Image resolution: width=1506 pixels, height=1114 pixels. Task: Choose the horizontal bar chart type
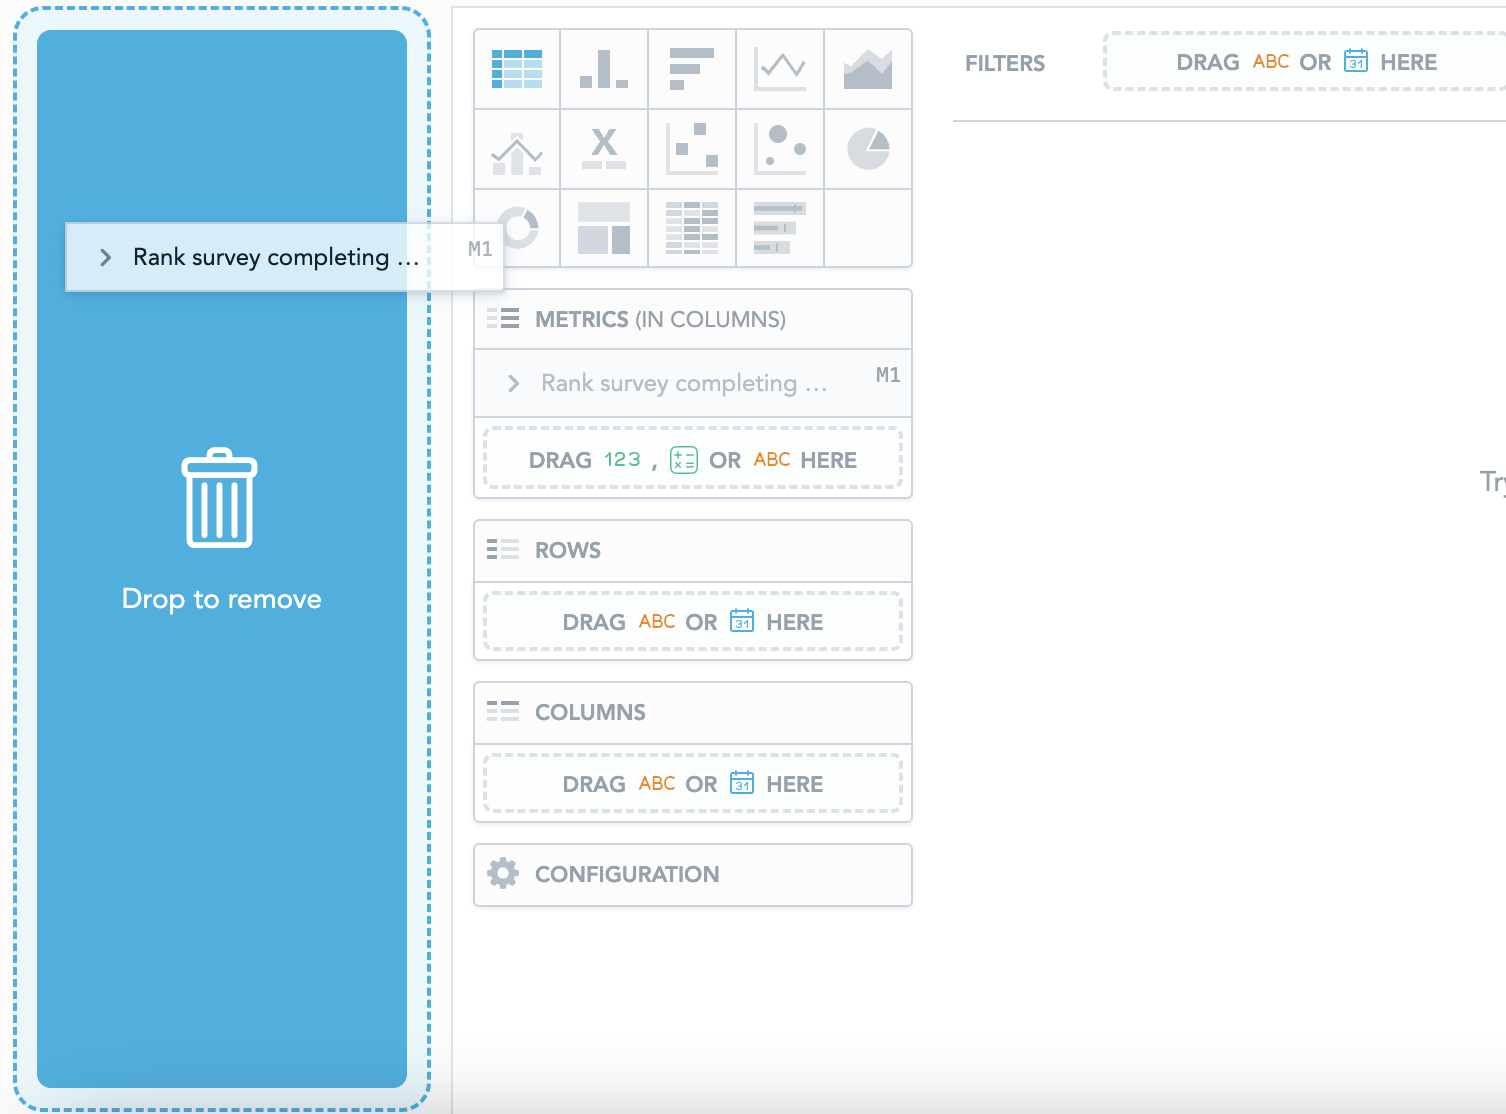pyautogui.click(x=692, y=69)
